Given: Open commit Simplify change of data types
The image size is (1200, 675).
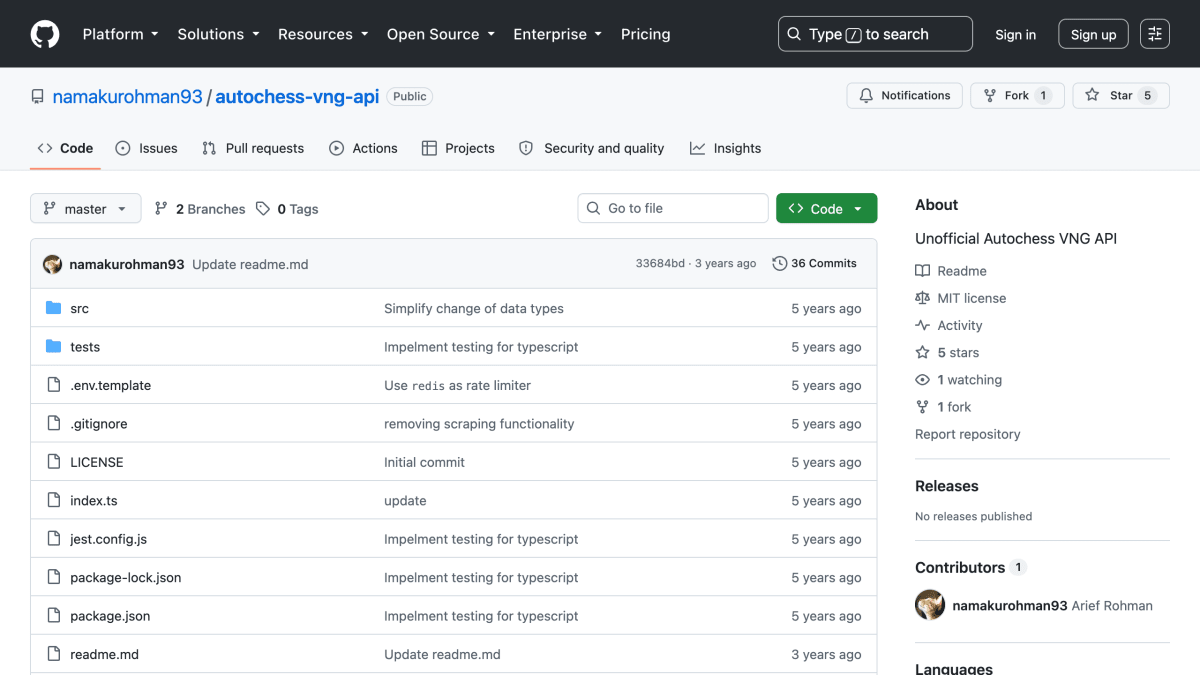Looking at the screenshot, I should (x=474, y=308).
